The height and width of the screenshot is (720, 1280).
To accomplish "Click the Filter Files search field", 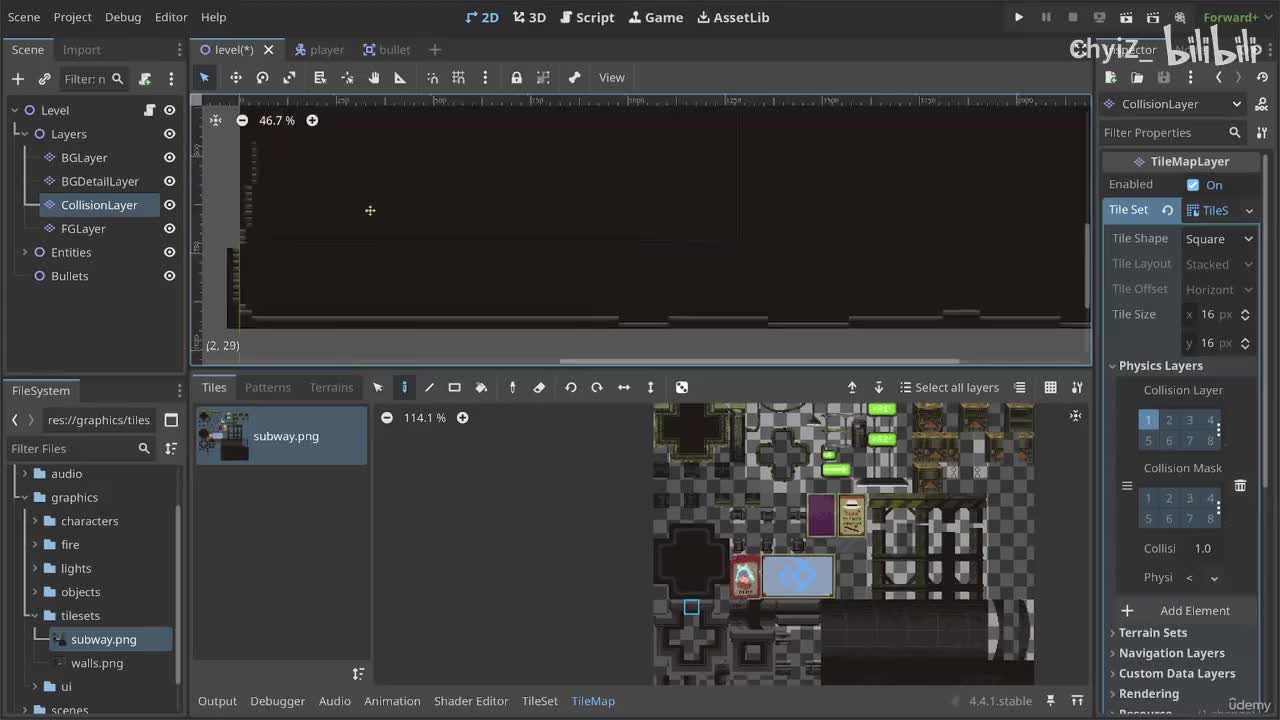I will click(x=70, y=449).
